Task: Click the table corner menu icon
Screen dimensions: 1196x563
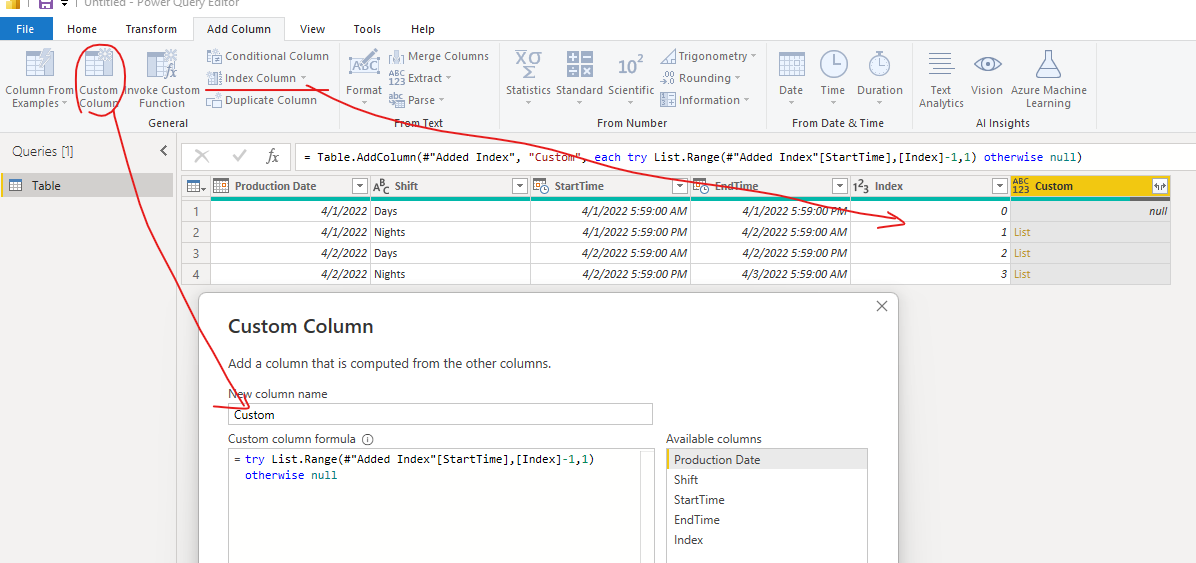Action: [195, 186]
